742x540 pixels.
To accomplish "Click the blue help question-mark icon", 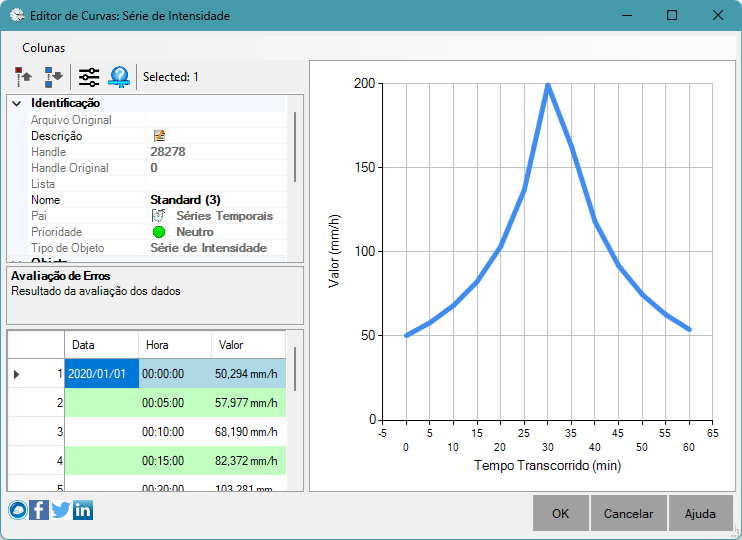I will point(119,77).
